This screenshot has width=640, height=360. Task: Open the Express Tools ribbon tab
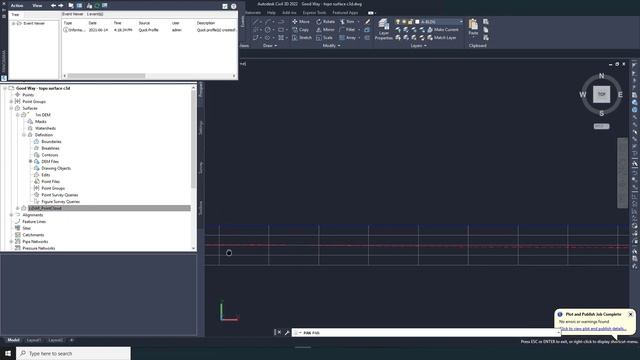tap(314, 13)
